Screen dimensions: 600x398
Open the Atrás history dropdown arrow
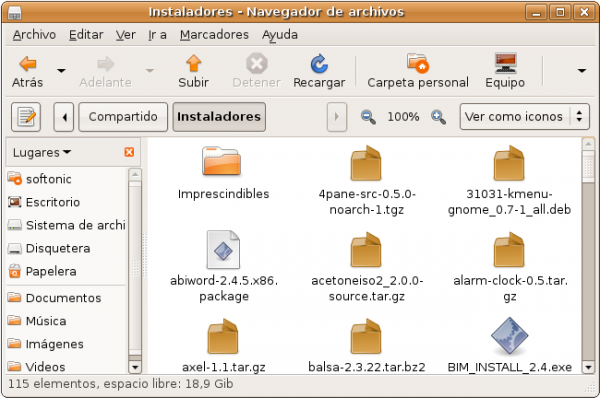[x=61, y=70]
